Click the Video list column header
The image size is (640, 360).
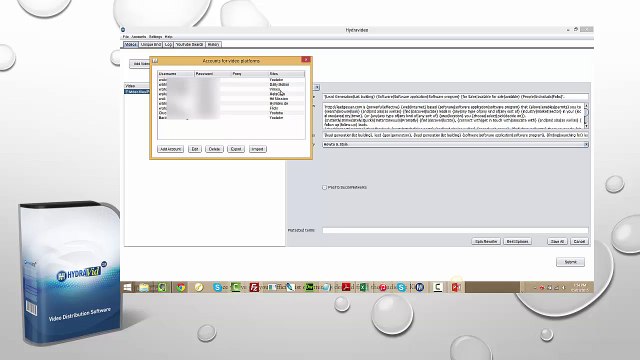tap(137, 86)
